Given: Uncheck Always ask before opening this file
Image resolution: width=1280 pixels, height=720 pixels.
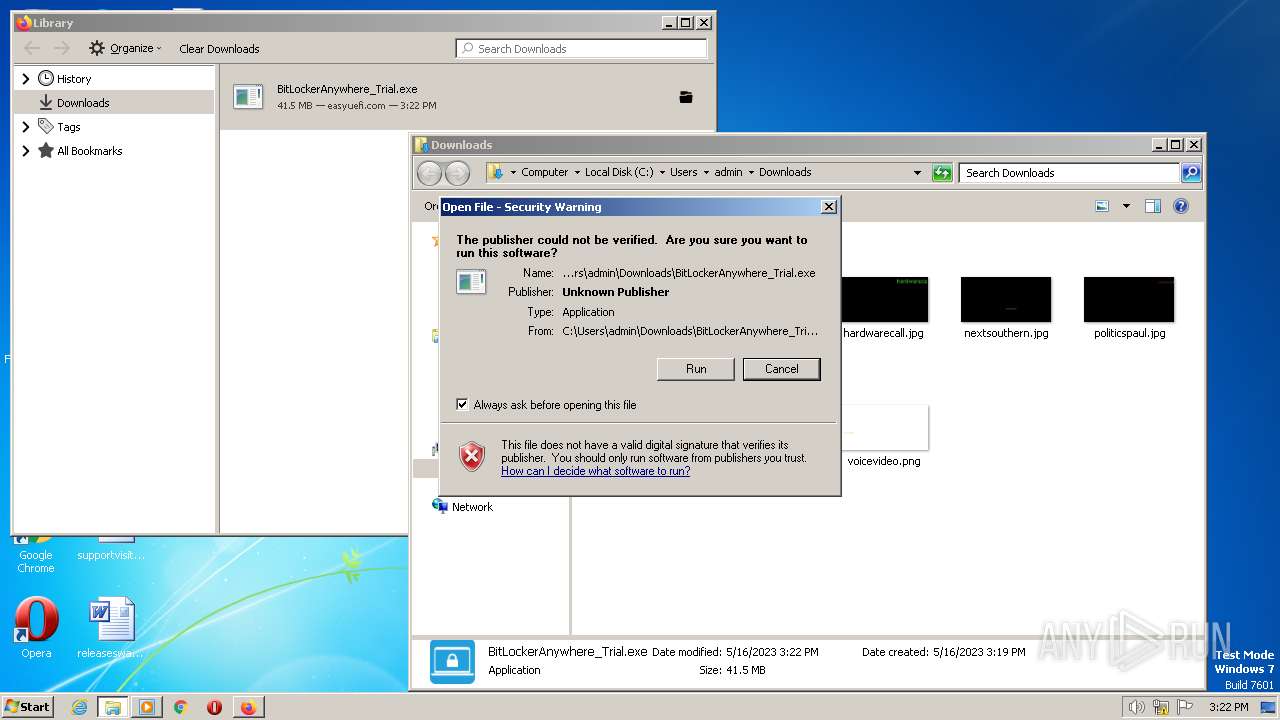Looking at the screenshot, I should pyautogui.click(x=462, y=405).
